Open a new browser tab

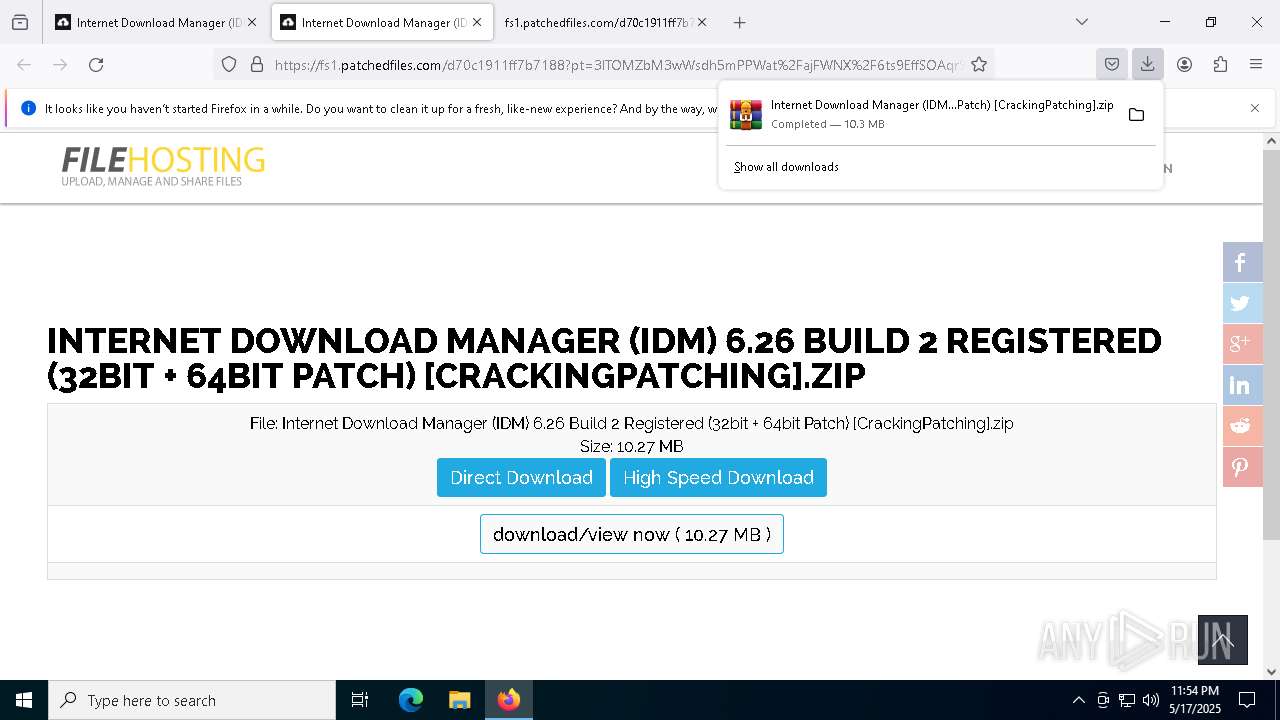[x=739, y=22]
